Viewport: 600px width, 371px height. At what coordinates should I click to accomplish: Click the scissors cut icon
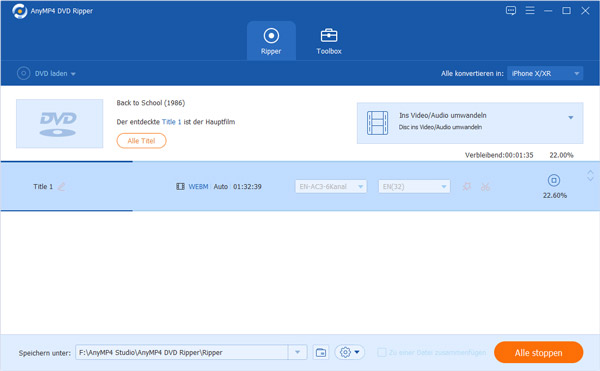pyautogui.click(x=486, y=187)
